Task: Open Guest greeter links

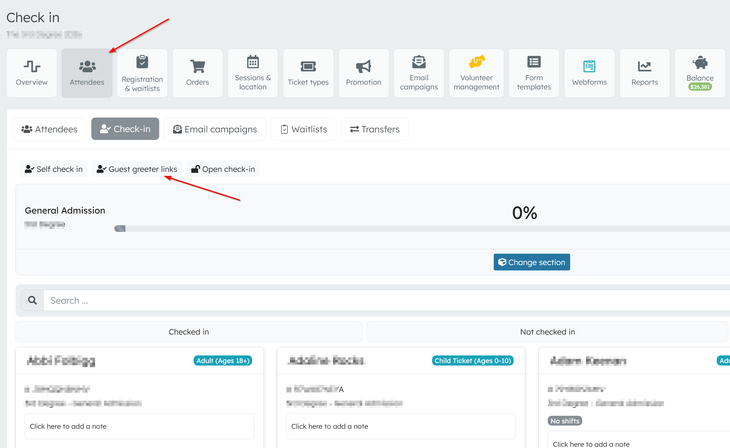Action: point(137,169)
